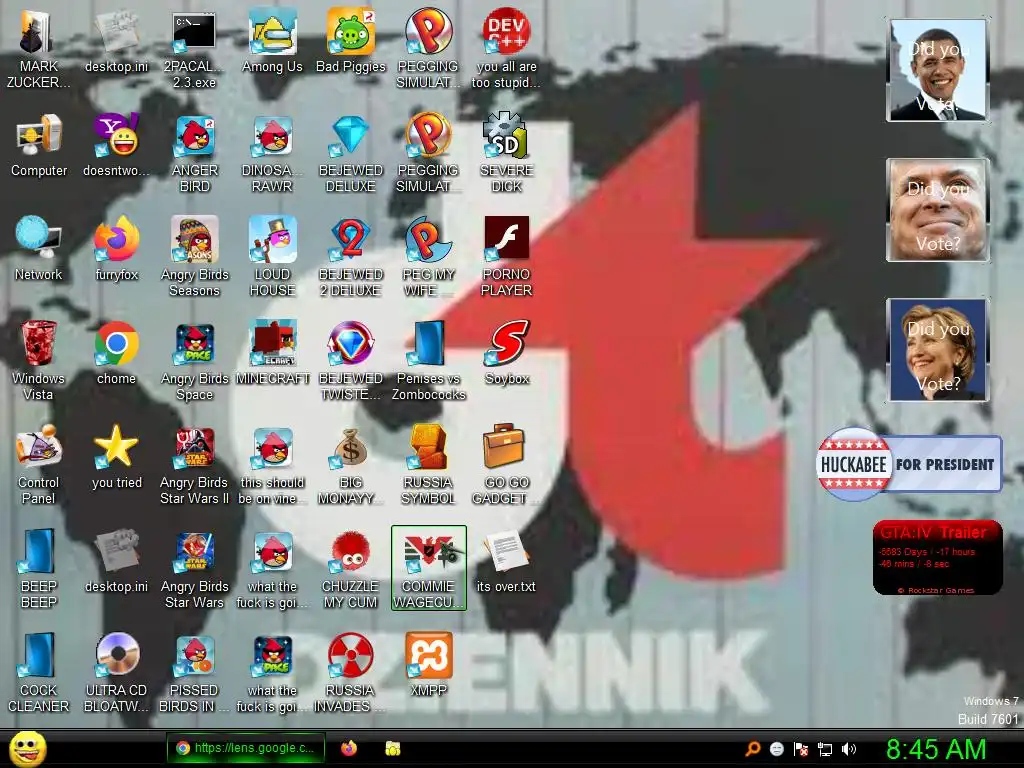
Task: Click the Huckabee For President banner gadget
Action: (909, 464)
